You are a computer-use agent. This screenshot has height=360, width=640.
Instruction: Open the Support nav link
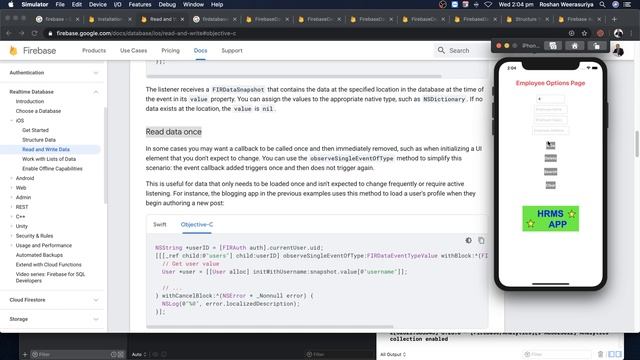pyautogui.click(x=232, y=51)
